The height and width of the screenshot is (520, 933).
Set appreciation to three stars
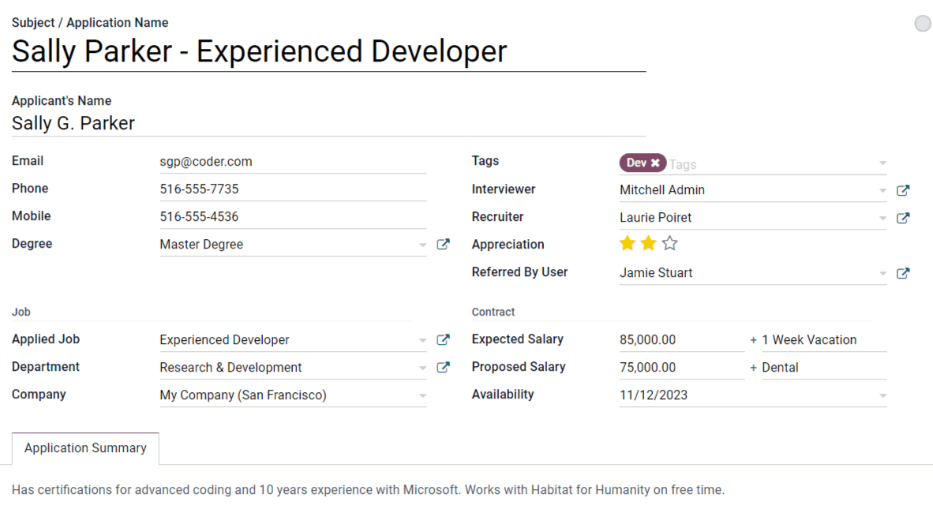click(x=670, y=244)
